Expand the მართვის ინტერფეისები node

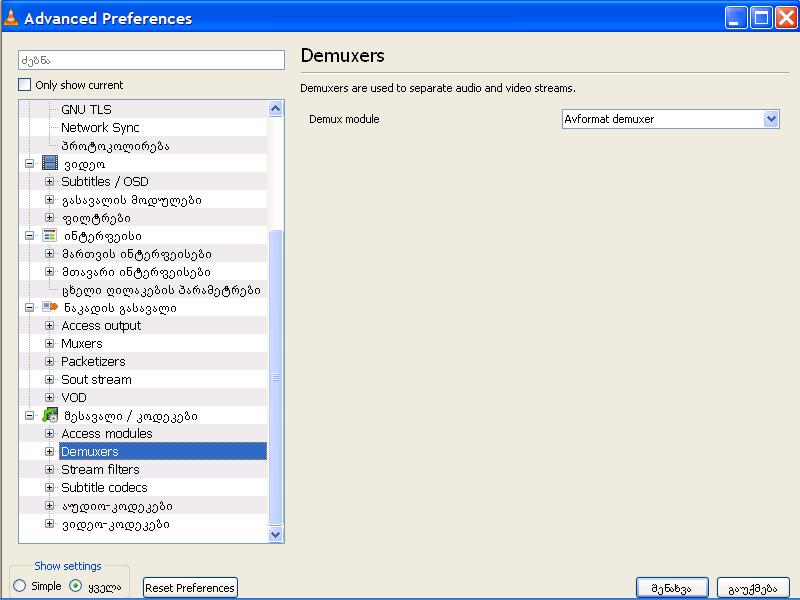49,254
